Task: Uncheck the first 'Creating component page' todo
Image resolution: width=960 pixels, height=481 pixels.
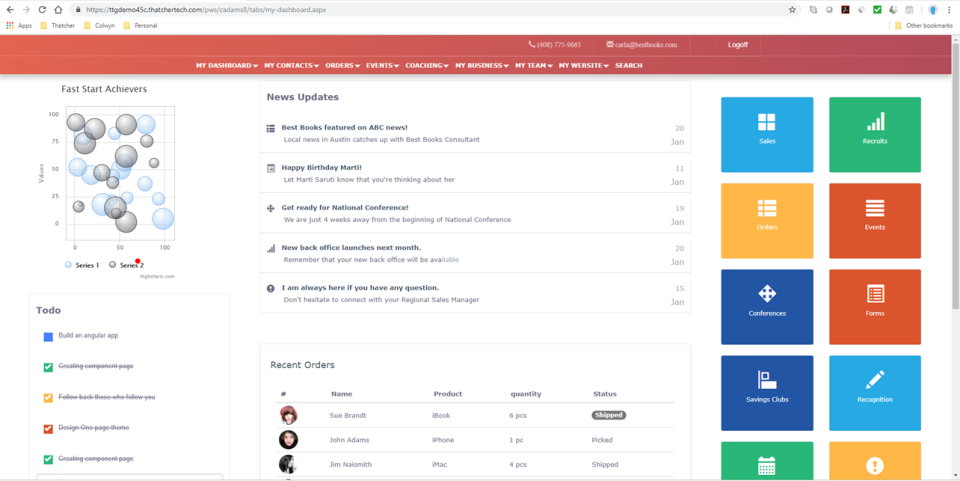Action: (48, 367)
